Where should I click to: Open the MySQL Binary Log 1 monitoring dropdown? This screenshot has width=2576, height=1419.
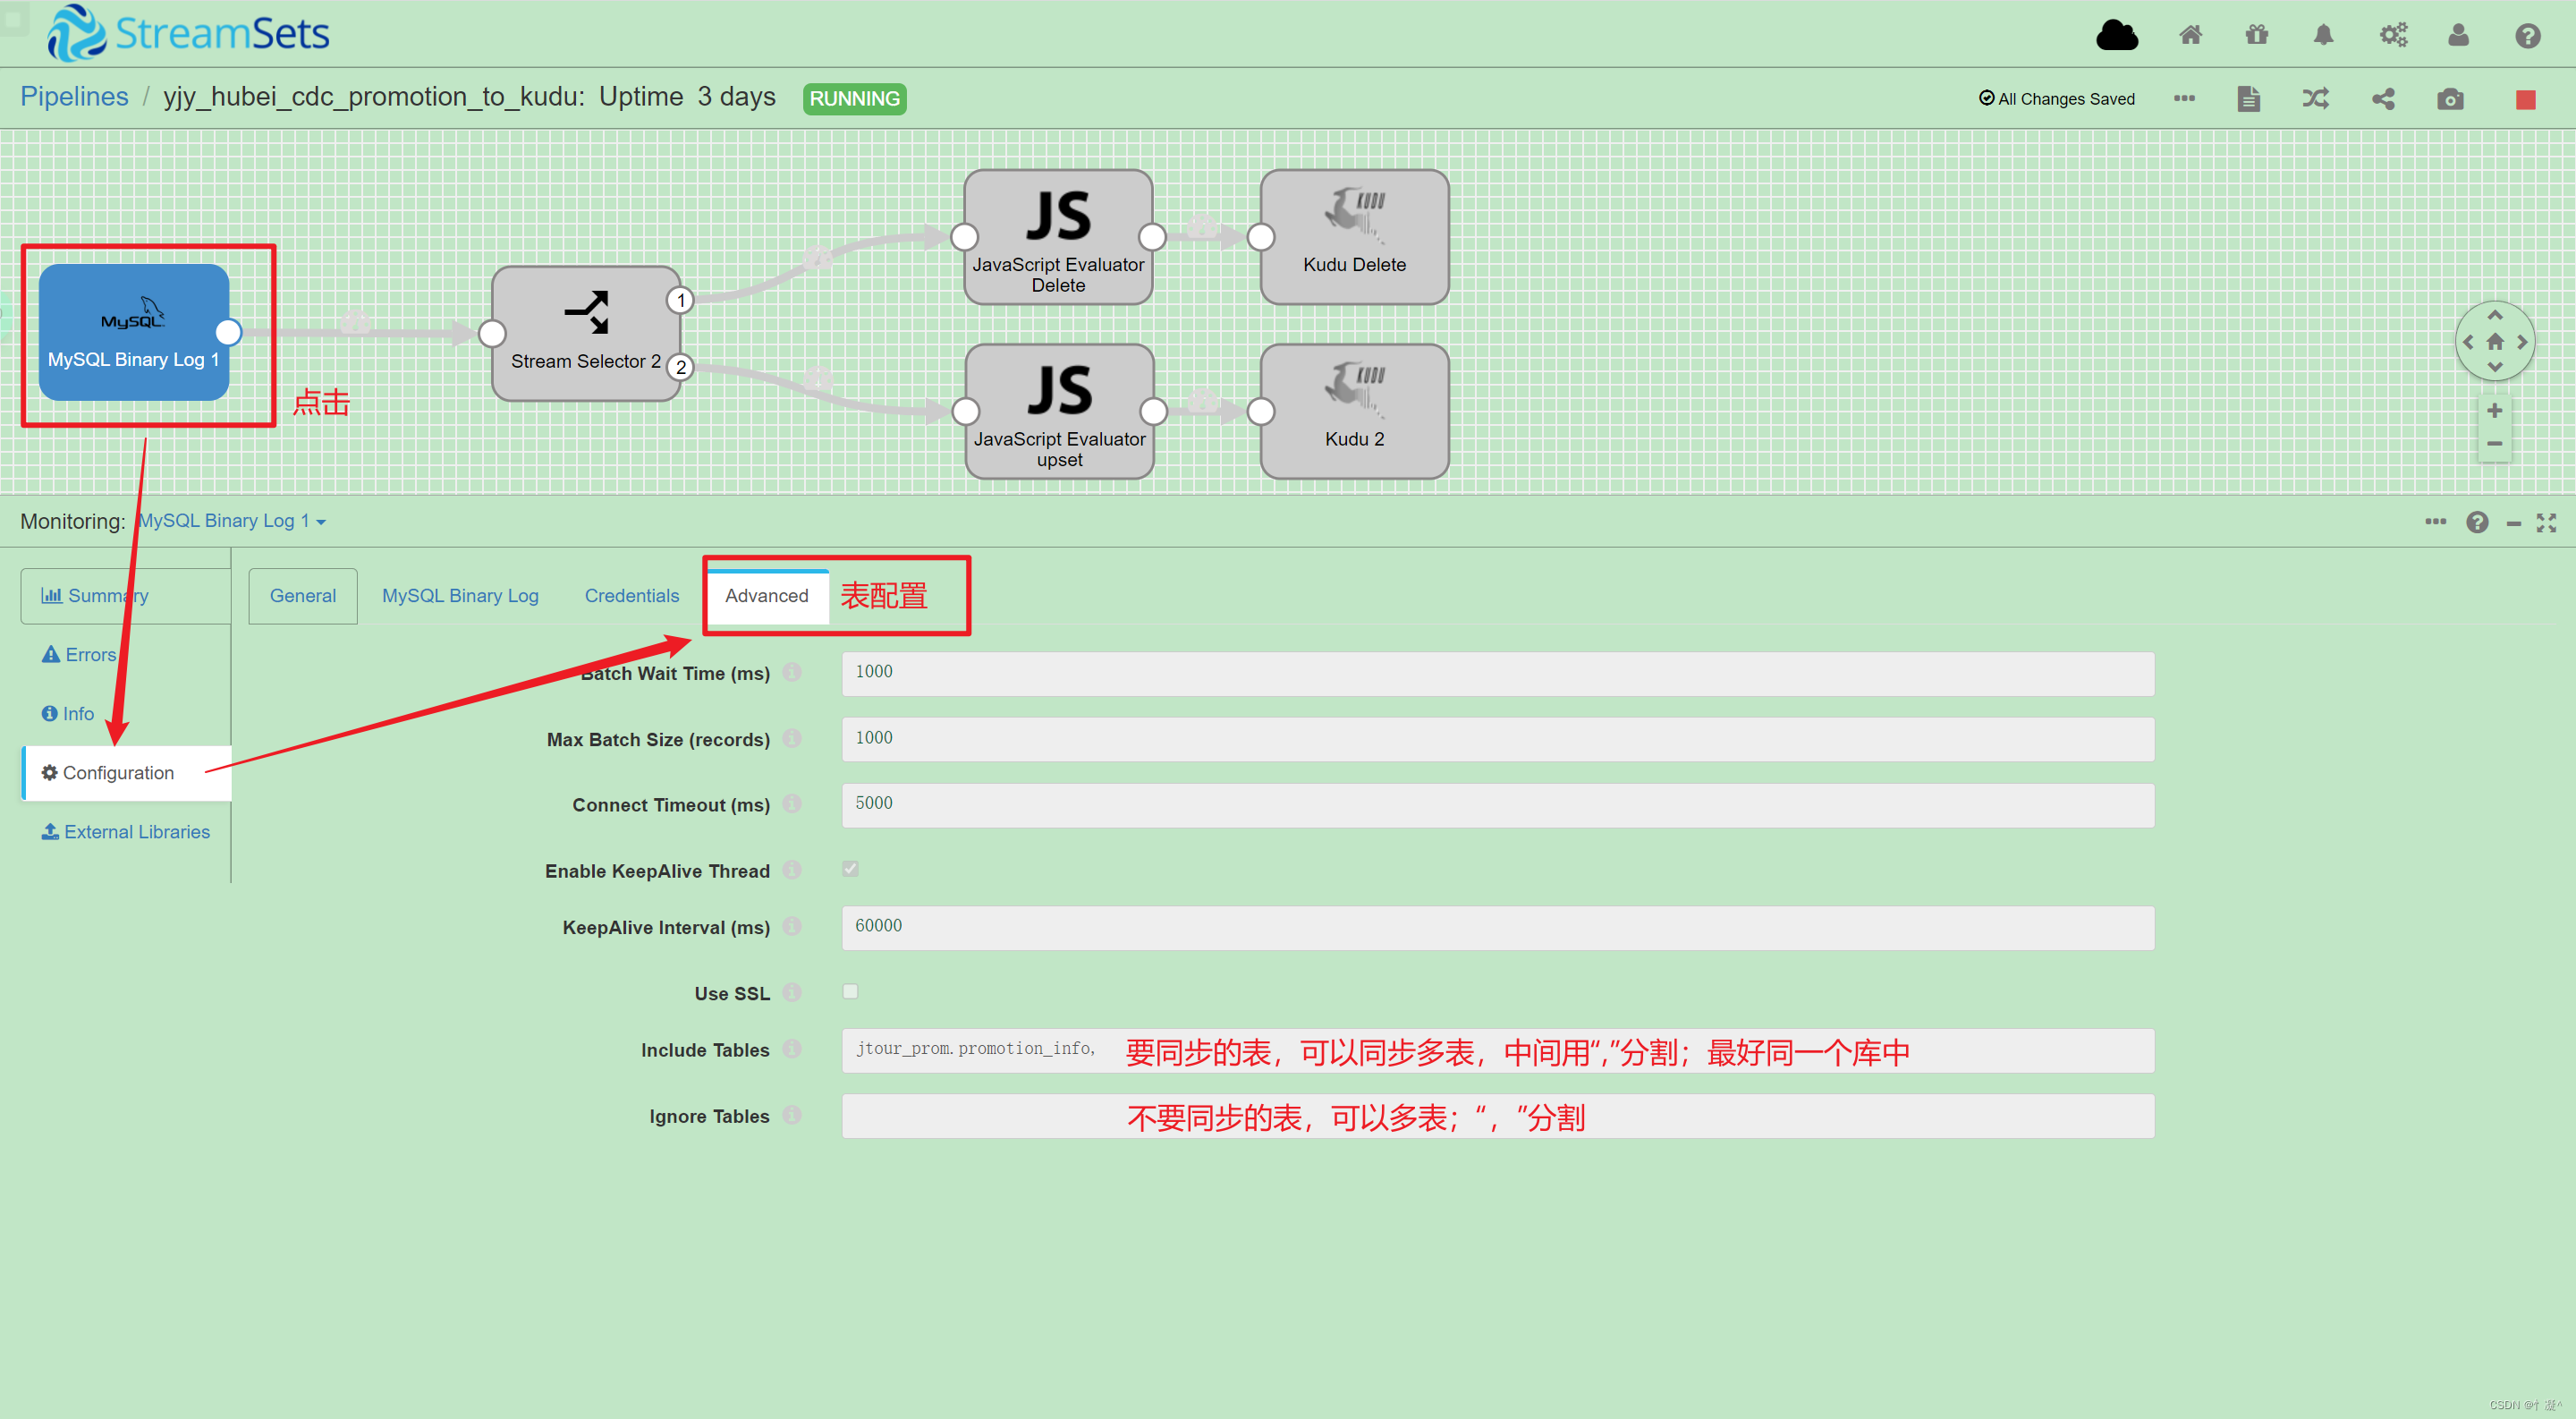pyautogui.click(x=230, y=520)
